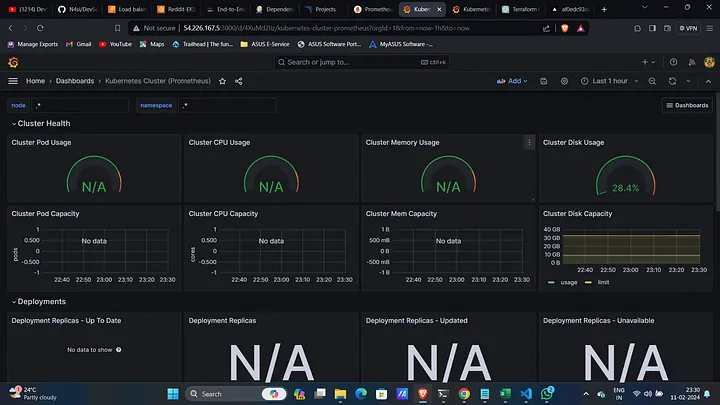This screenshot has width=720, height=405.
Task: Switch to Reddit-EKS browser tab
Action: coord(176,9)
